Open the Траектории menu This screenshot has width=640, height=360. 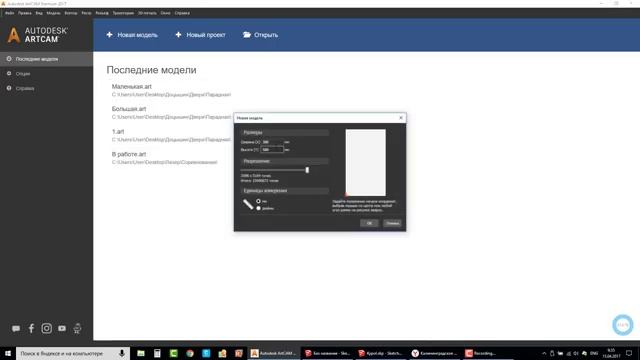[x=123, y=13]
